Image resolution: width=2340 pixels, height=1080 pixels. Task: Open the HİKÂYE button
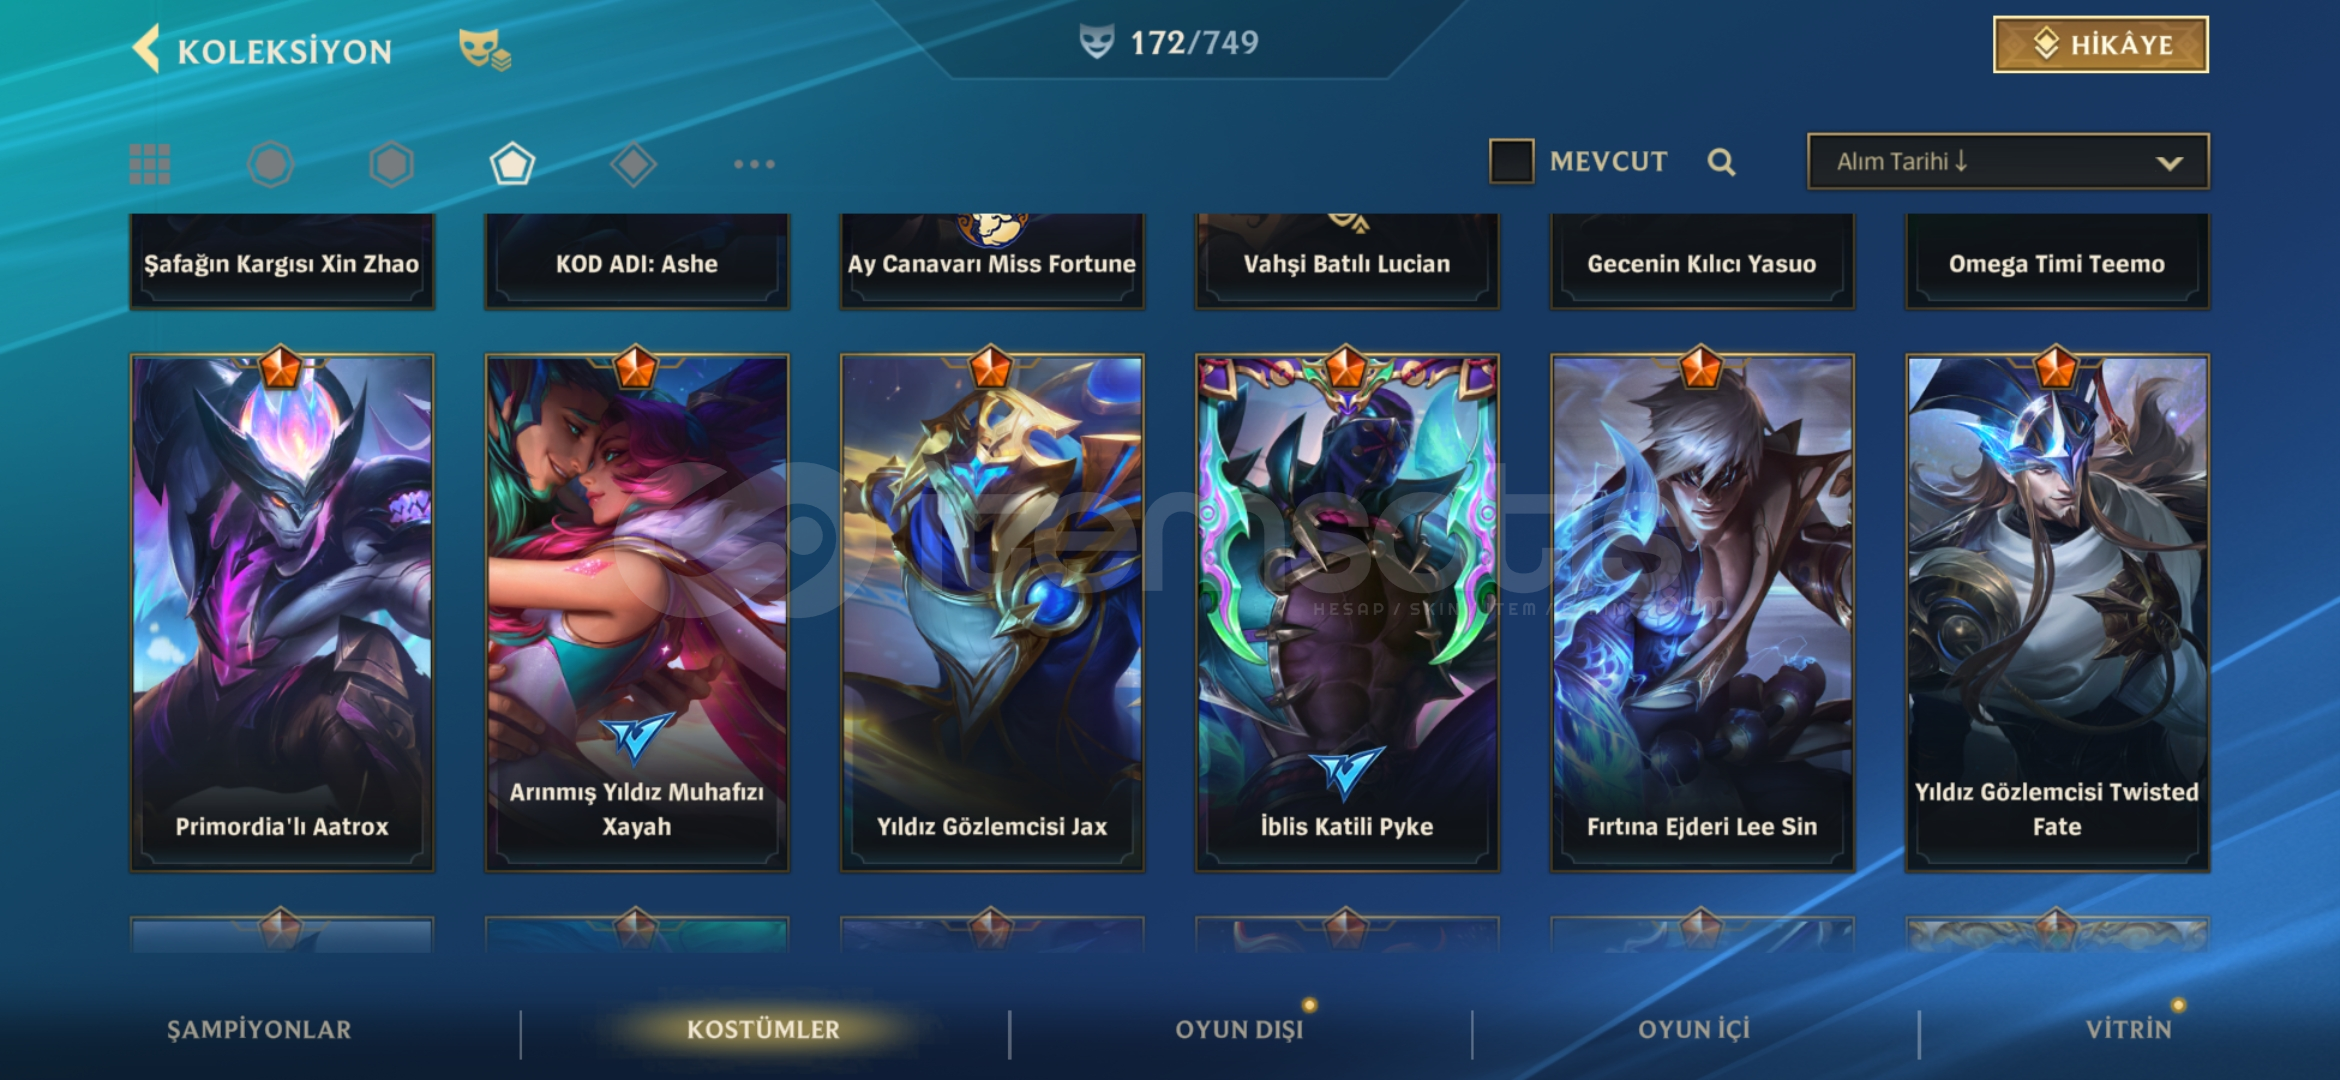pos(2101,44)
